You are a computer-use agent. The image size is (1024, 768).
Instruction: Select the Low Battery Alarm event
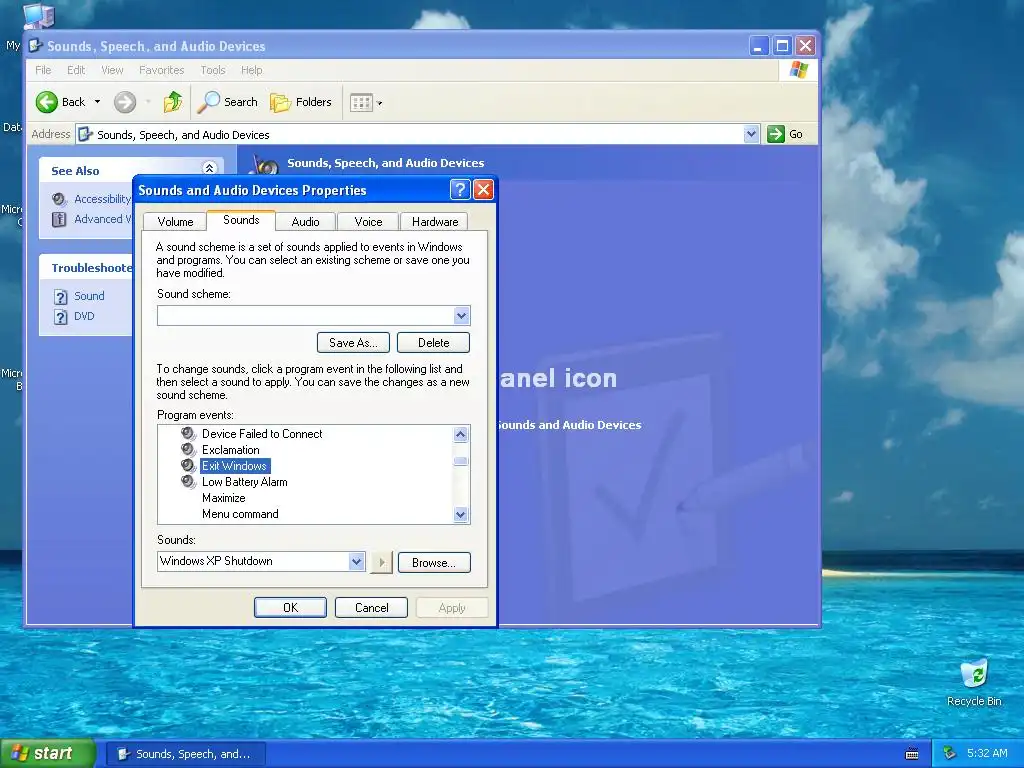244,482
